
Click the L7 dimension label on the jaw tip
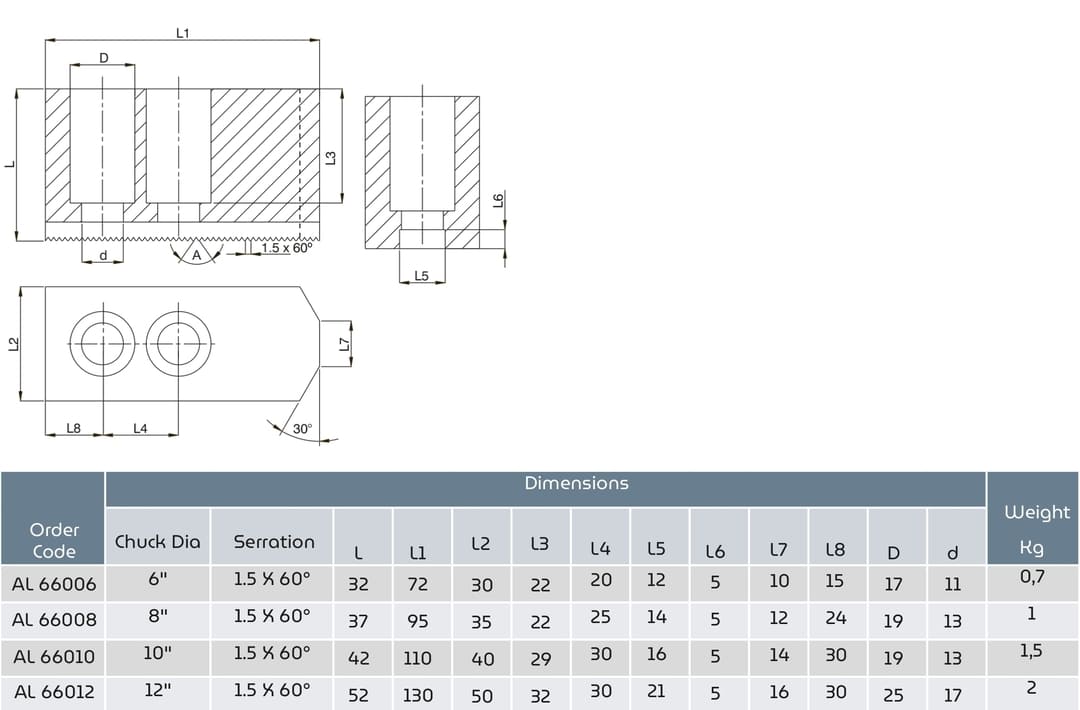(x=344, y=344)
